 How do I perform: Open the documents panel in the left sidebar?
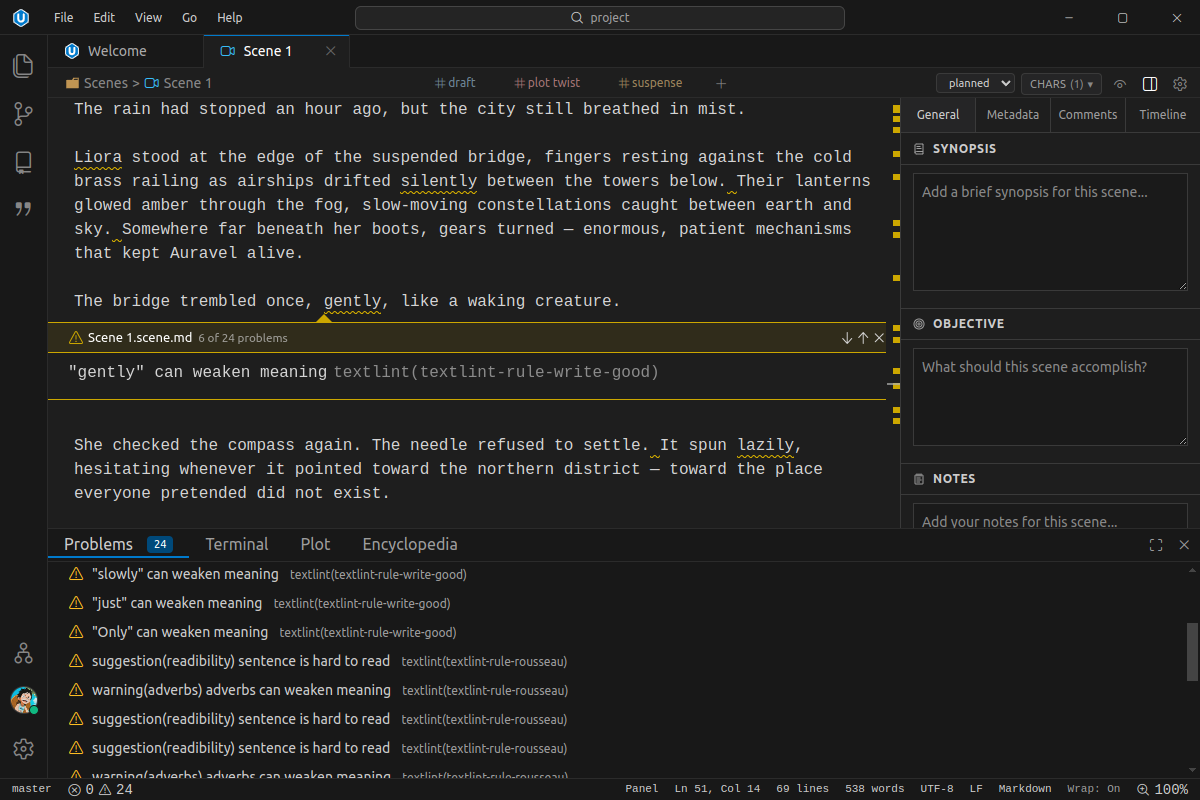[22, 65]
